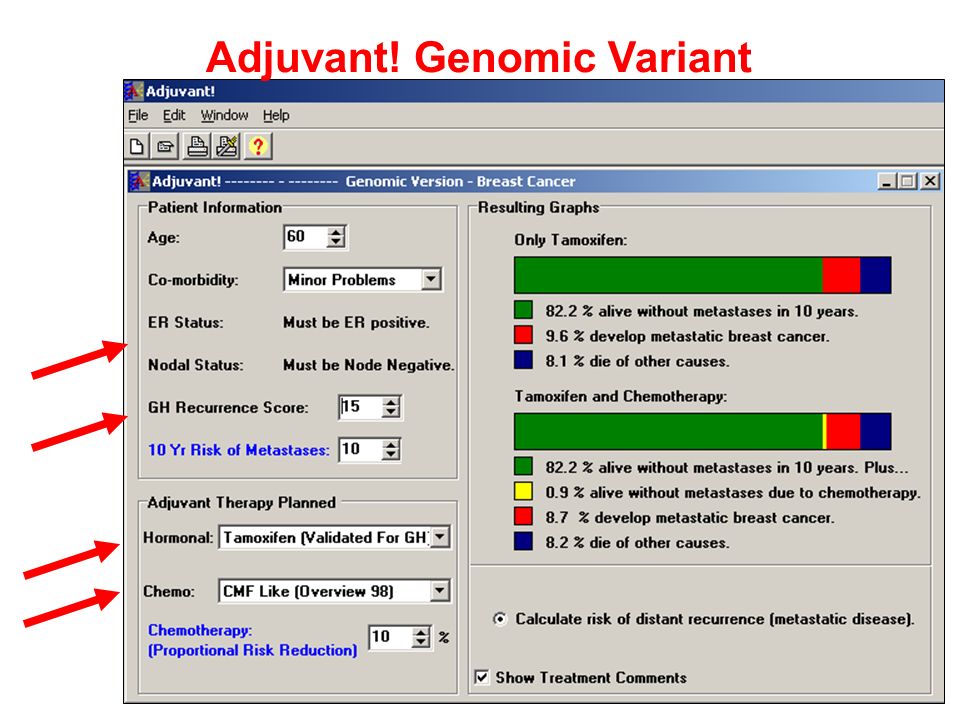This screenshot has height=720, width=960.
Task: Open the Help menu
Action: click(276, 115)
